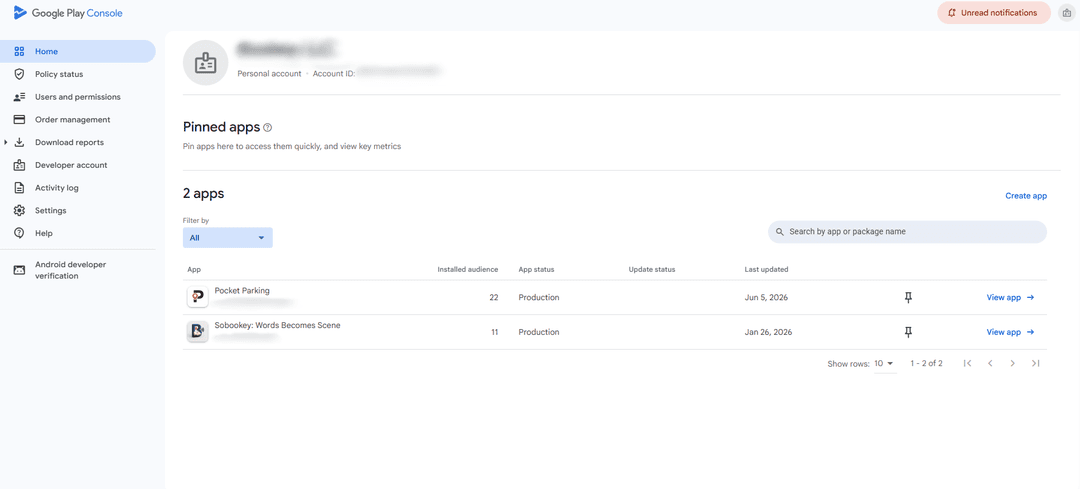The height and width of the screenshot is (489, 1080).
Task: Open Unread notifications
Action: click(993, 12)
